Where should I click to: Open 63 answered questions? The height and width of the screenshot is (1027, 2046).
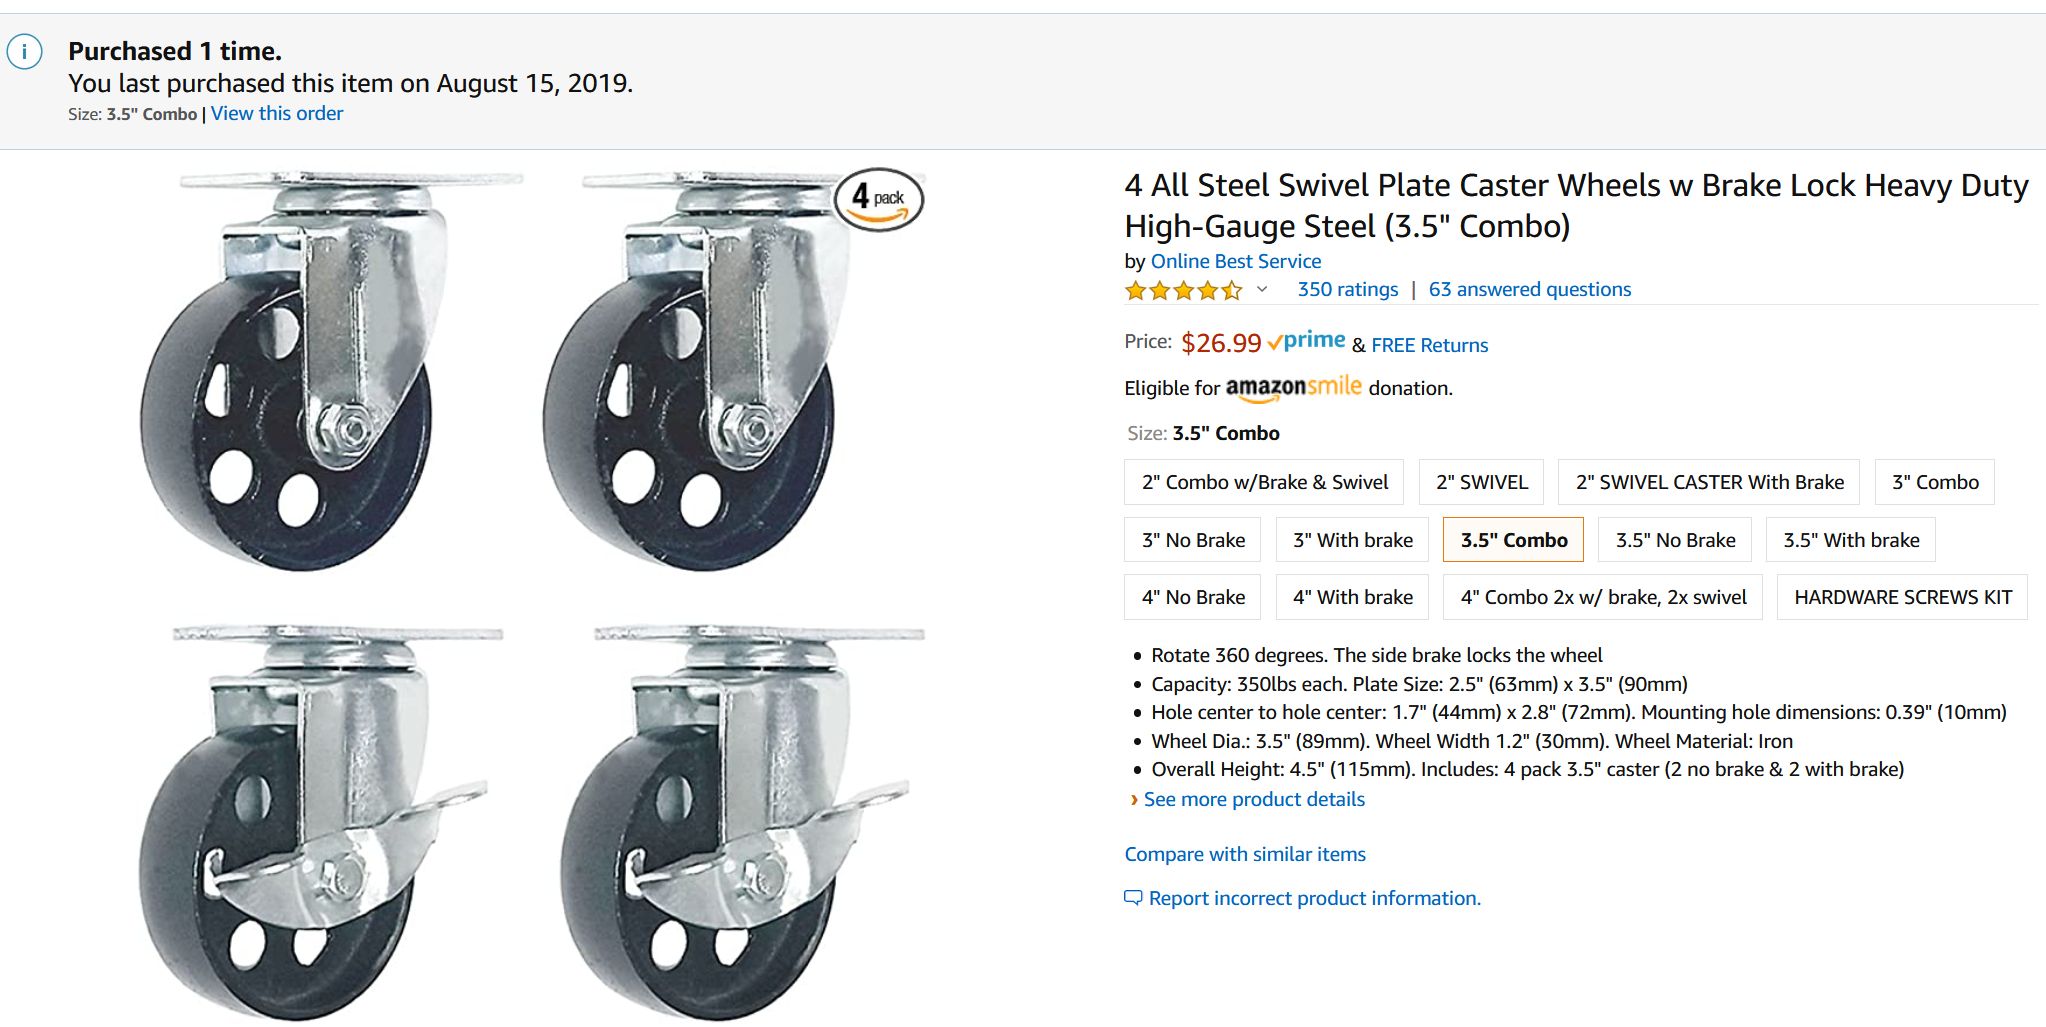1529,290
